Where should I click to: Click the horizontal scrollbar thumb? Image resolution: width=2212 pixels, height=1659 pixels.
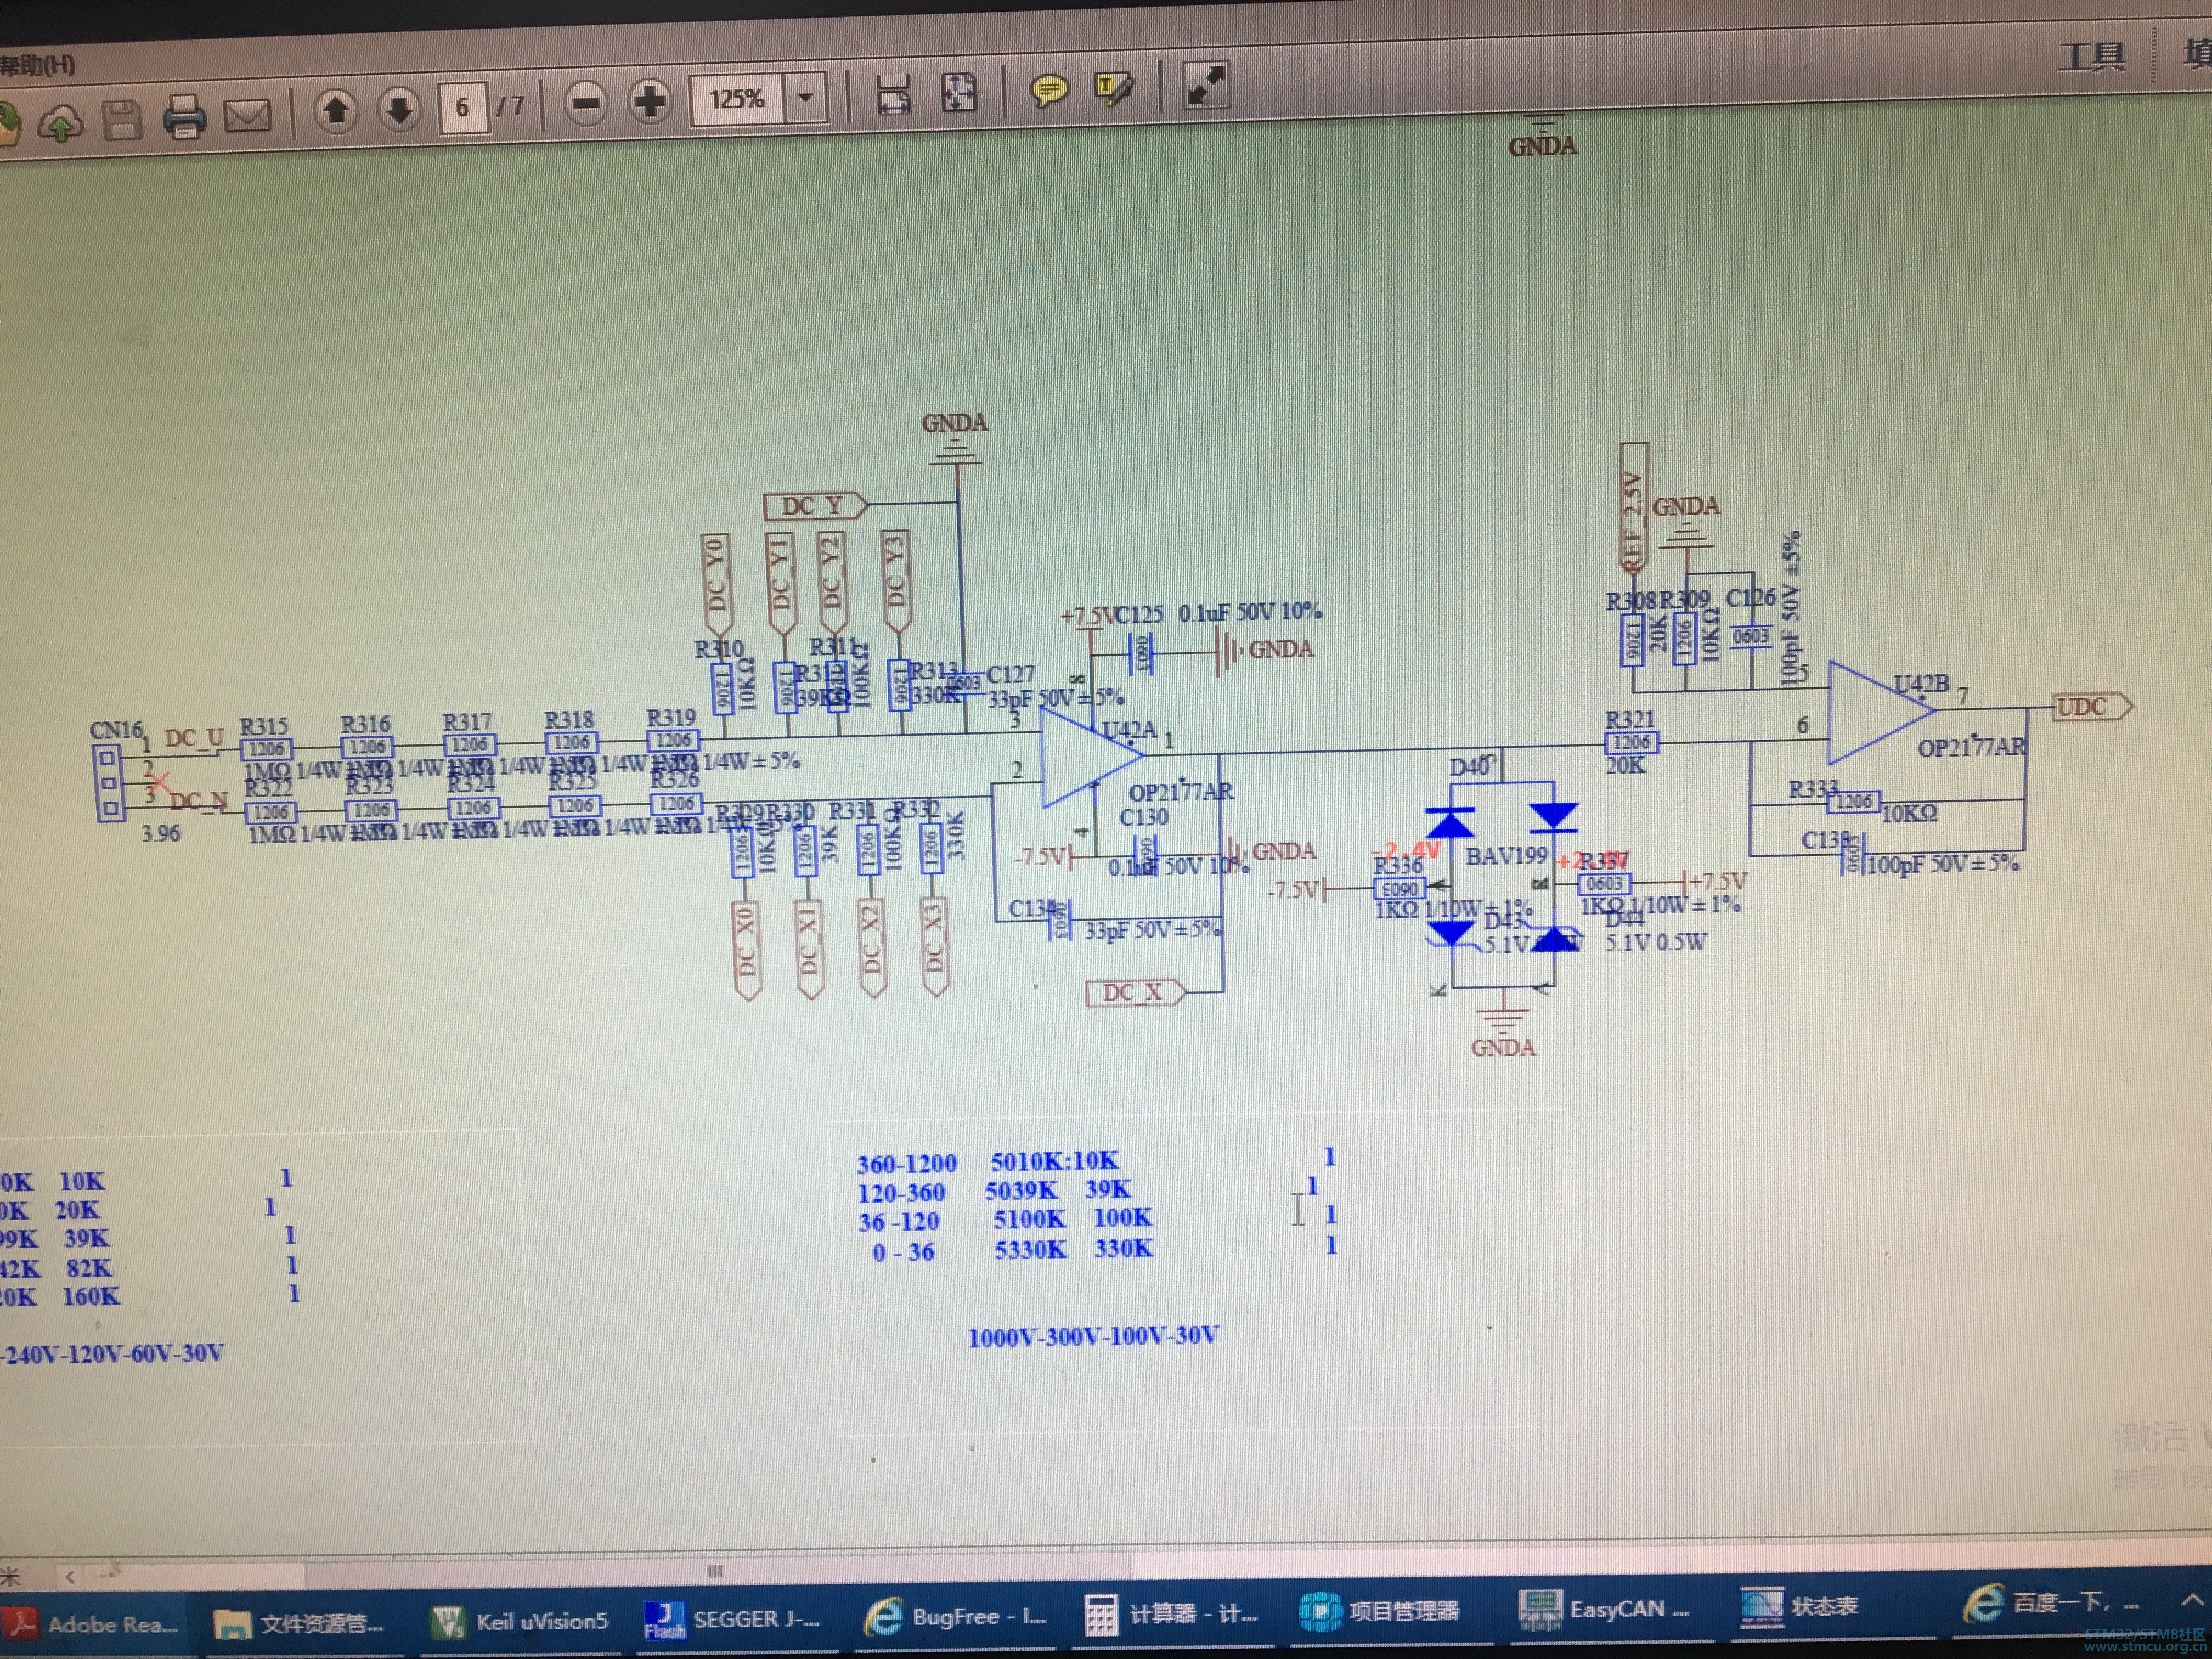tap(716, 1571)
